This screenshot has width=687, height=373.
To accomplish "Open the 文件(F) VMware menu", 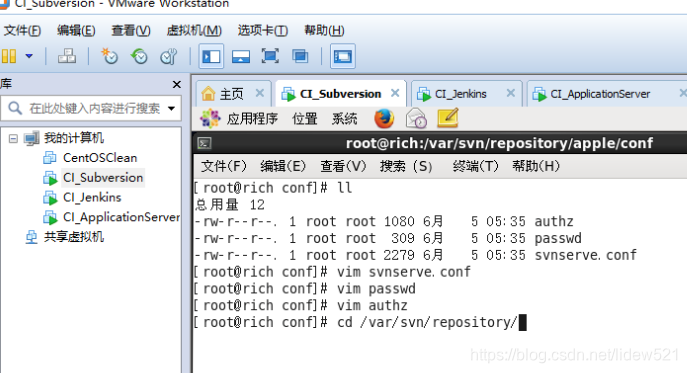I will coord(22,30).
